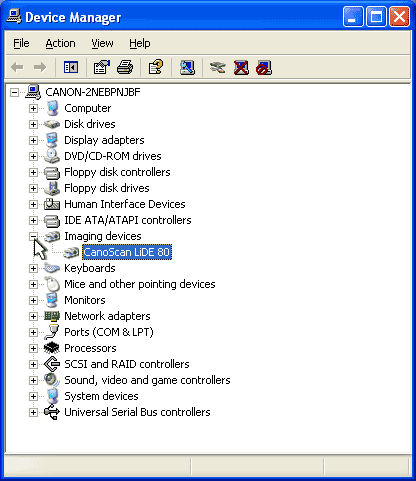Open the File menu

tap(21, 43)
